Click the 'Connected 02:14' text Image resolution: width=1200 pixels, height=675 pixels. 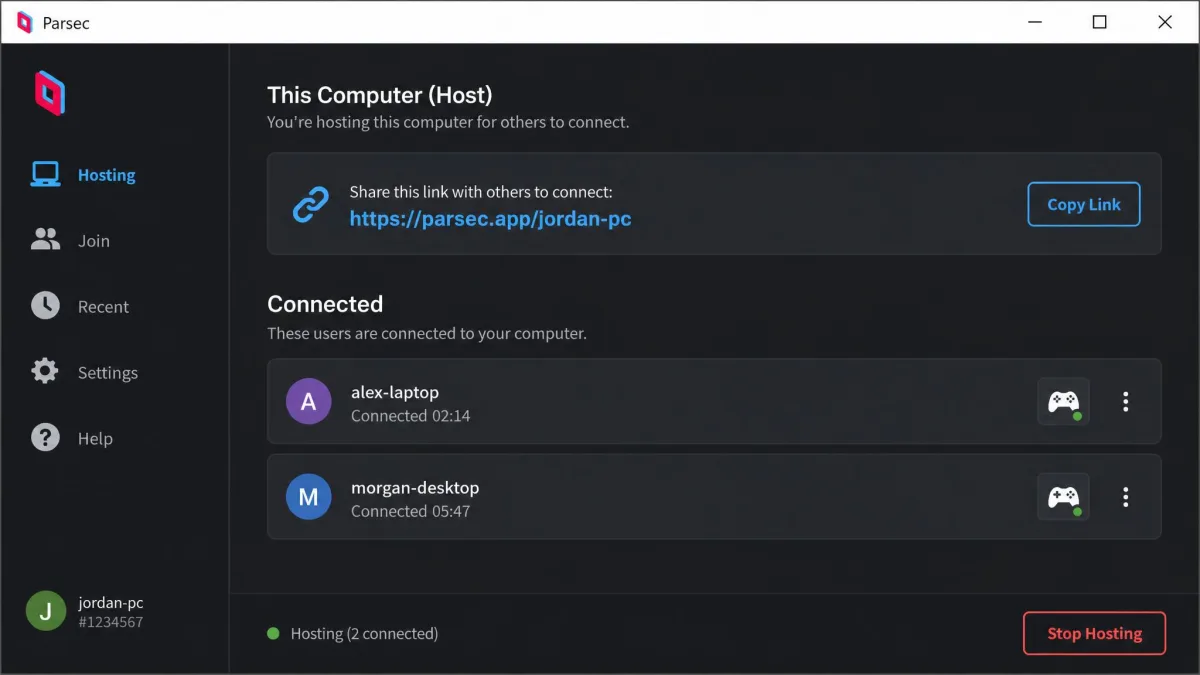click(410, 415)
